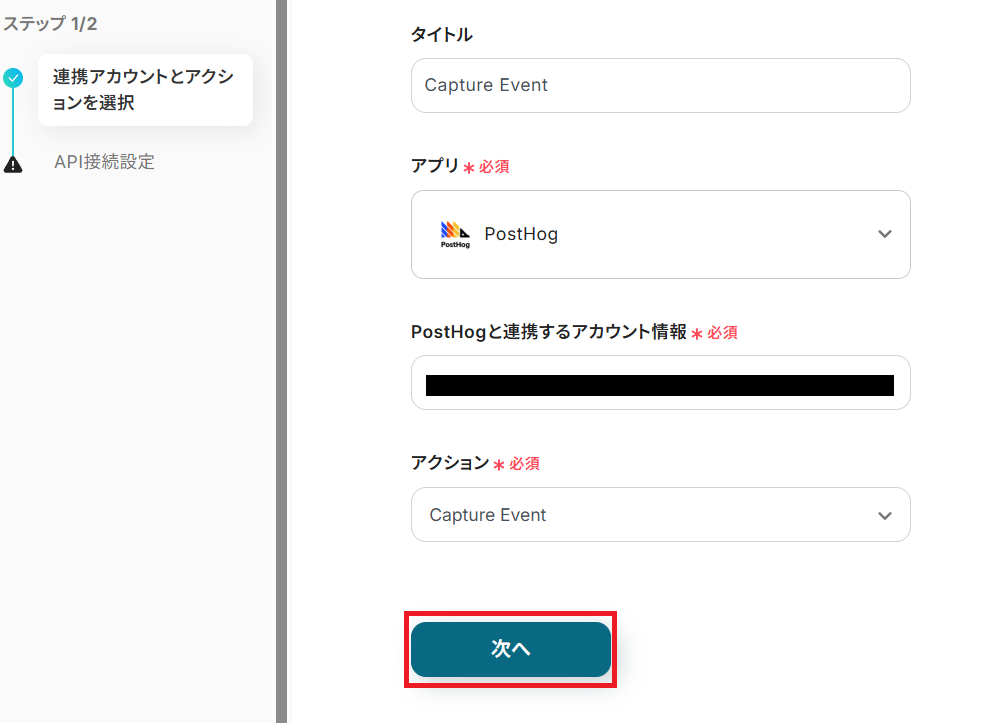Click the red asterisk beside アクション label
The image size is (985, 723).
(498, 464)
